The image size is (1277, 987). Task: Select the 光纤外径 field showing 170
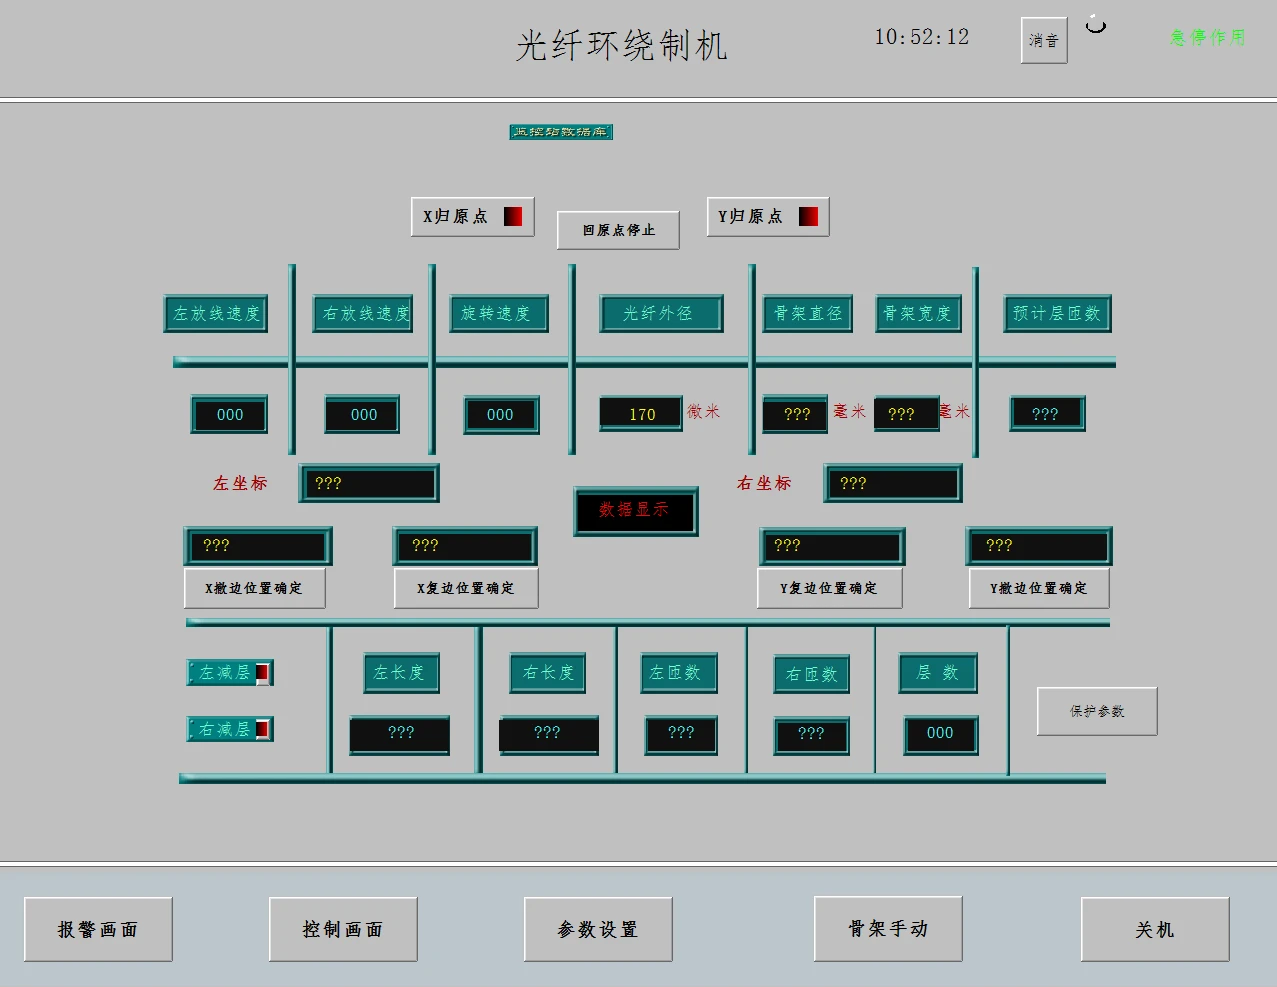coord(642,414)
